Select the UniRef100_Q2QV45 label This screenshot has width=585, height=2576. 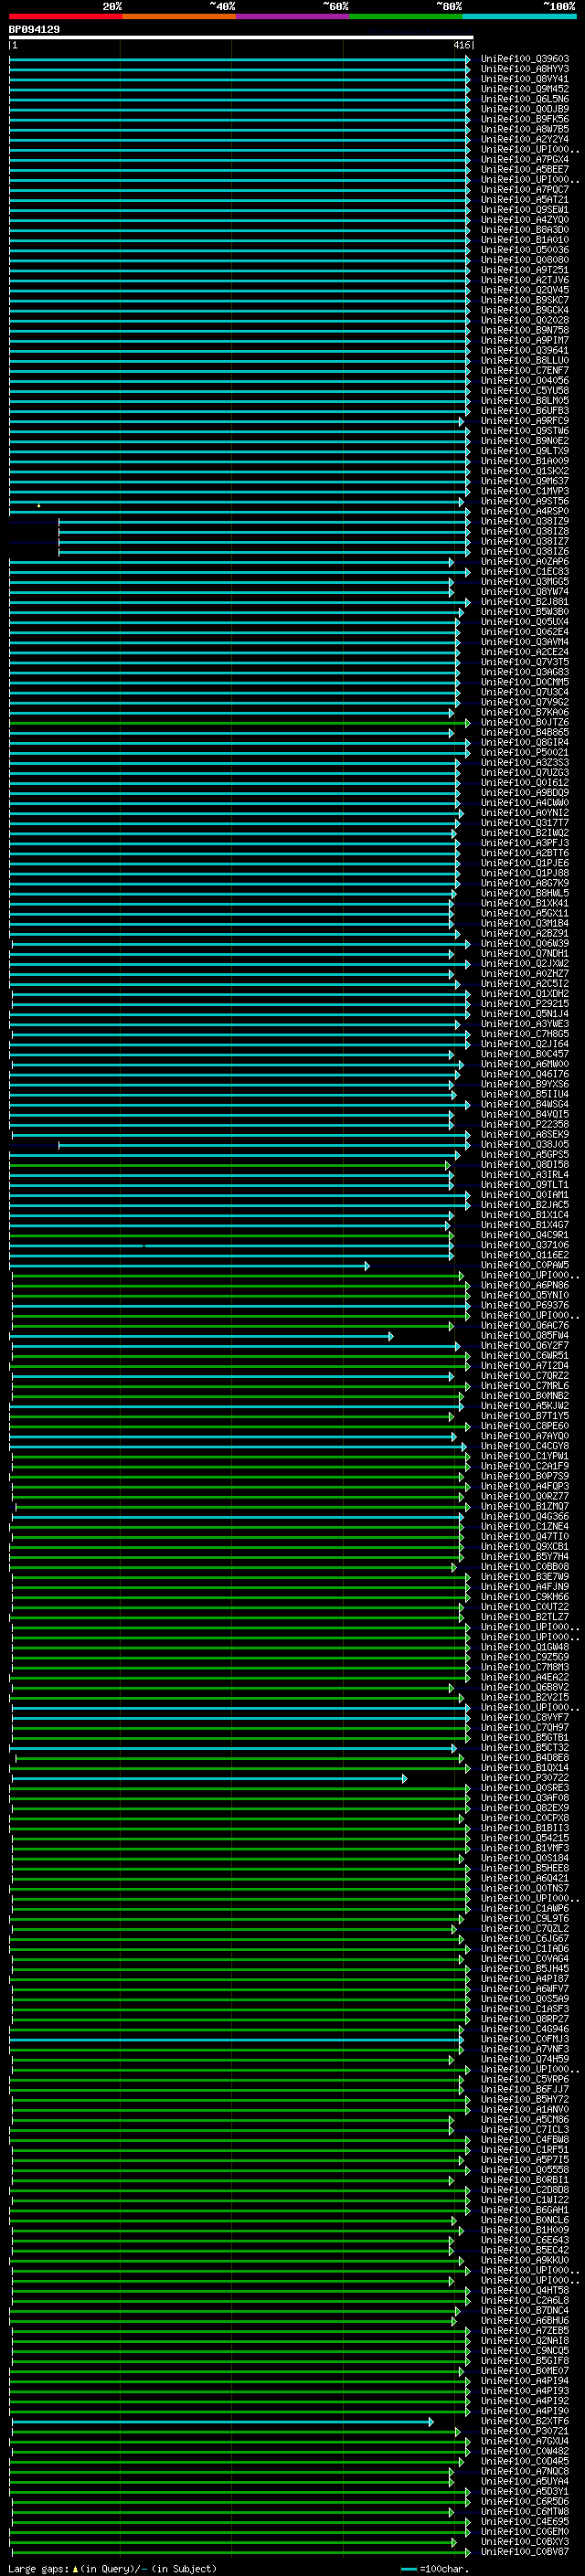[x=525, y=290]
